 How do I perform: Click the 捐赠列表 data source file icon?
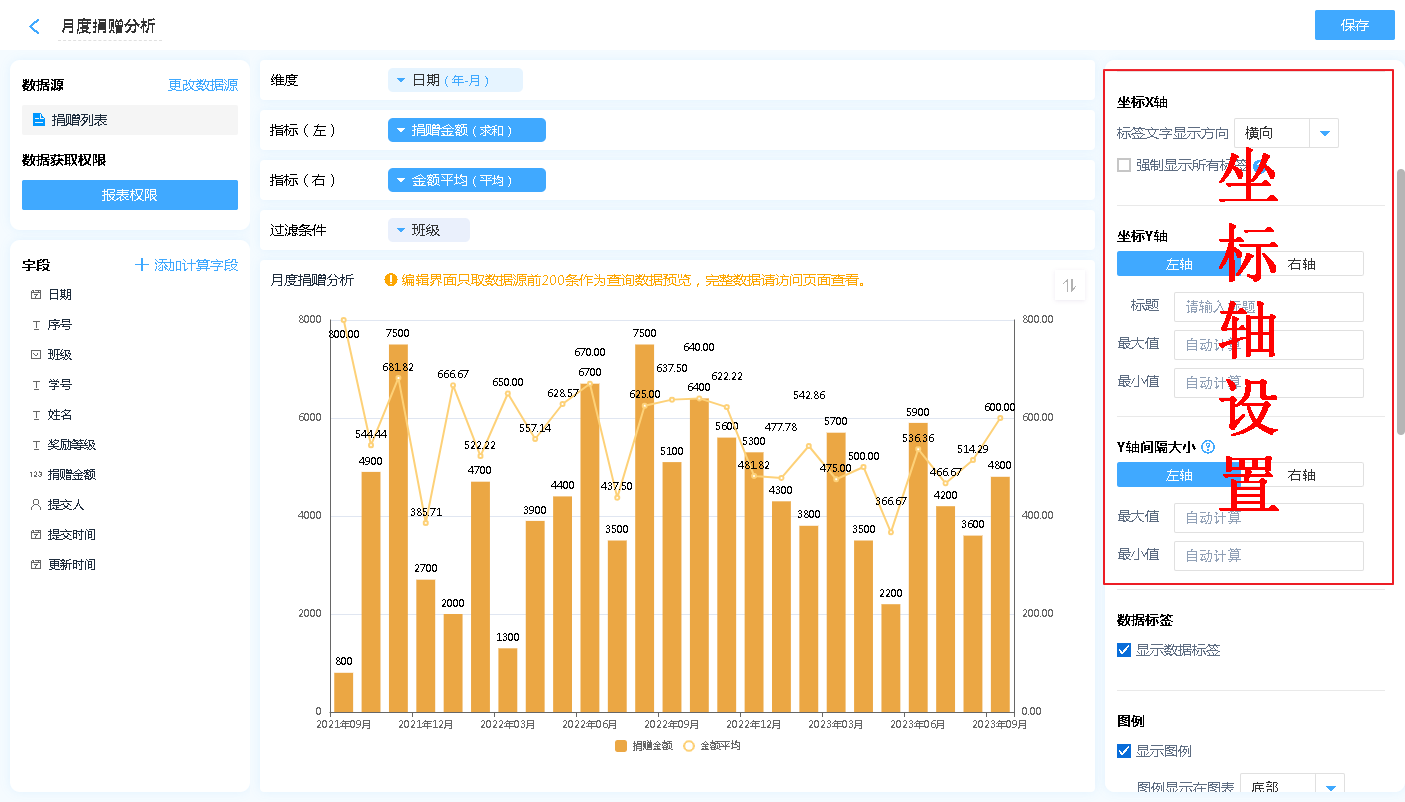tap(39, 120)
